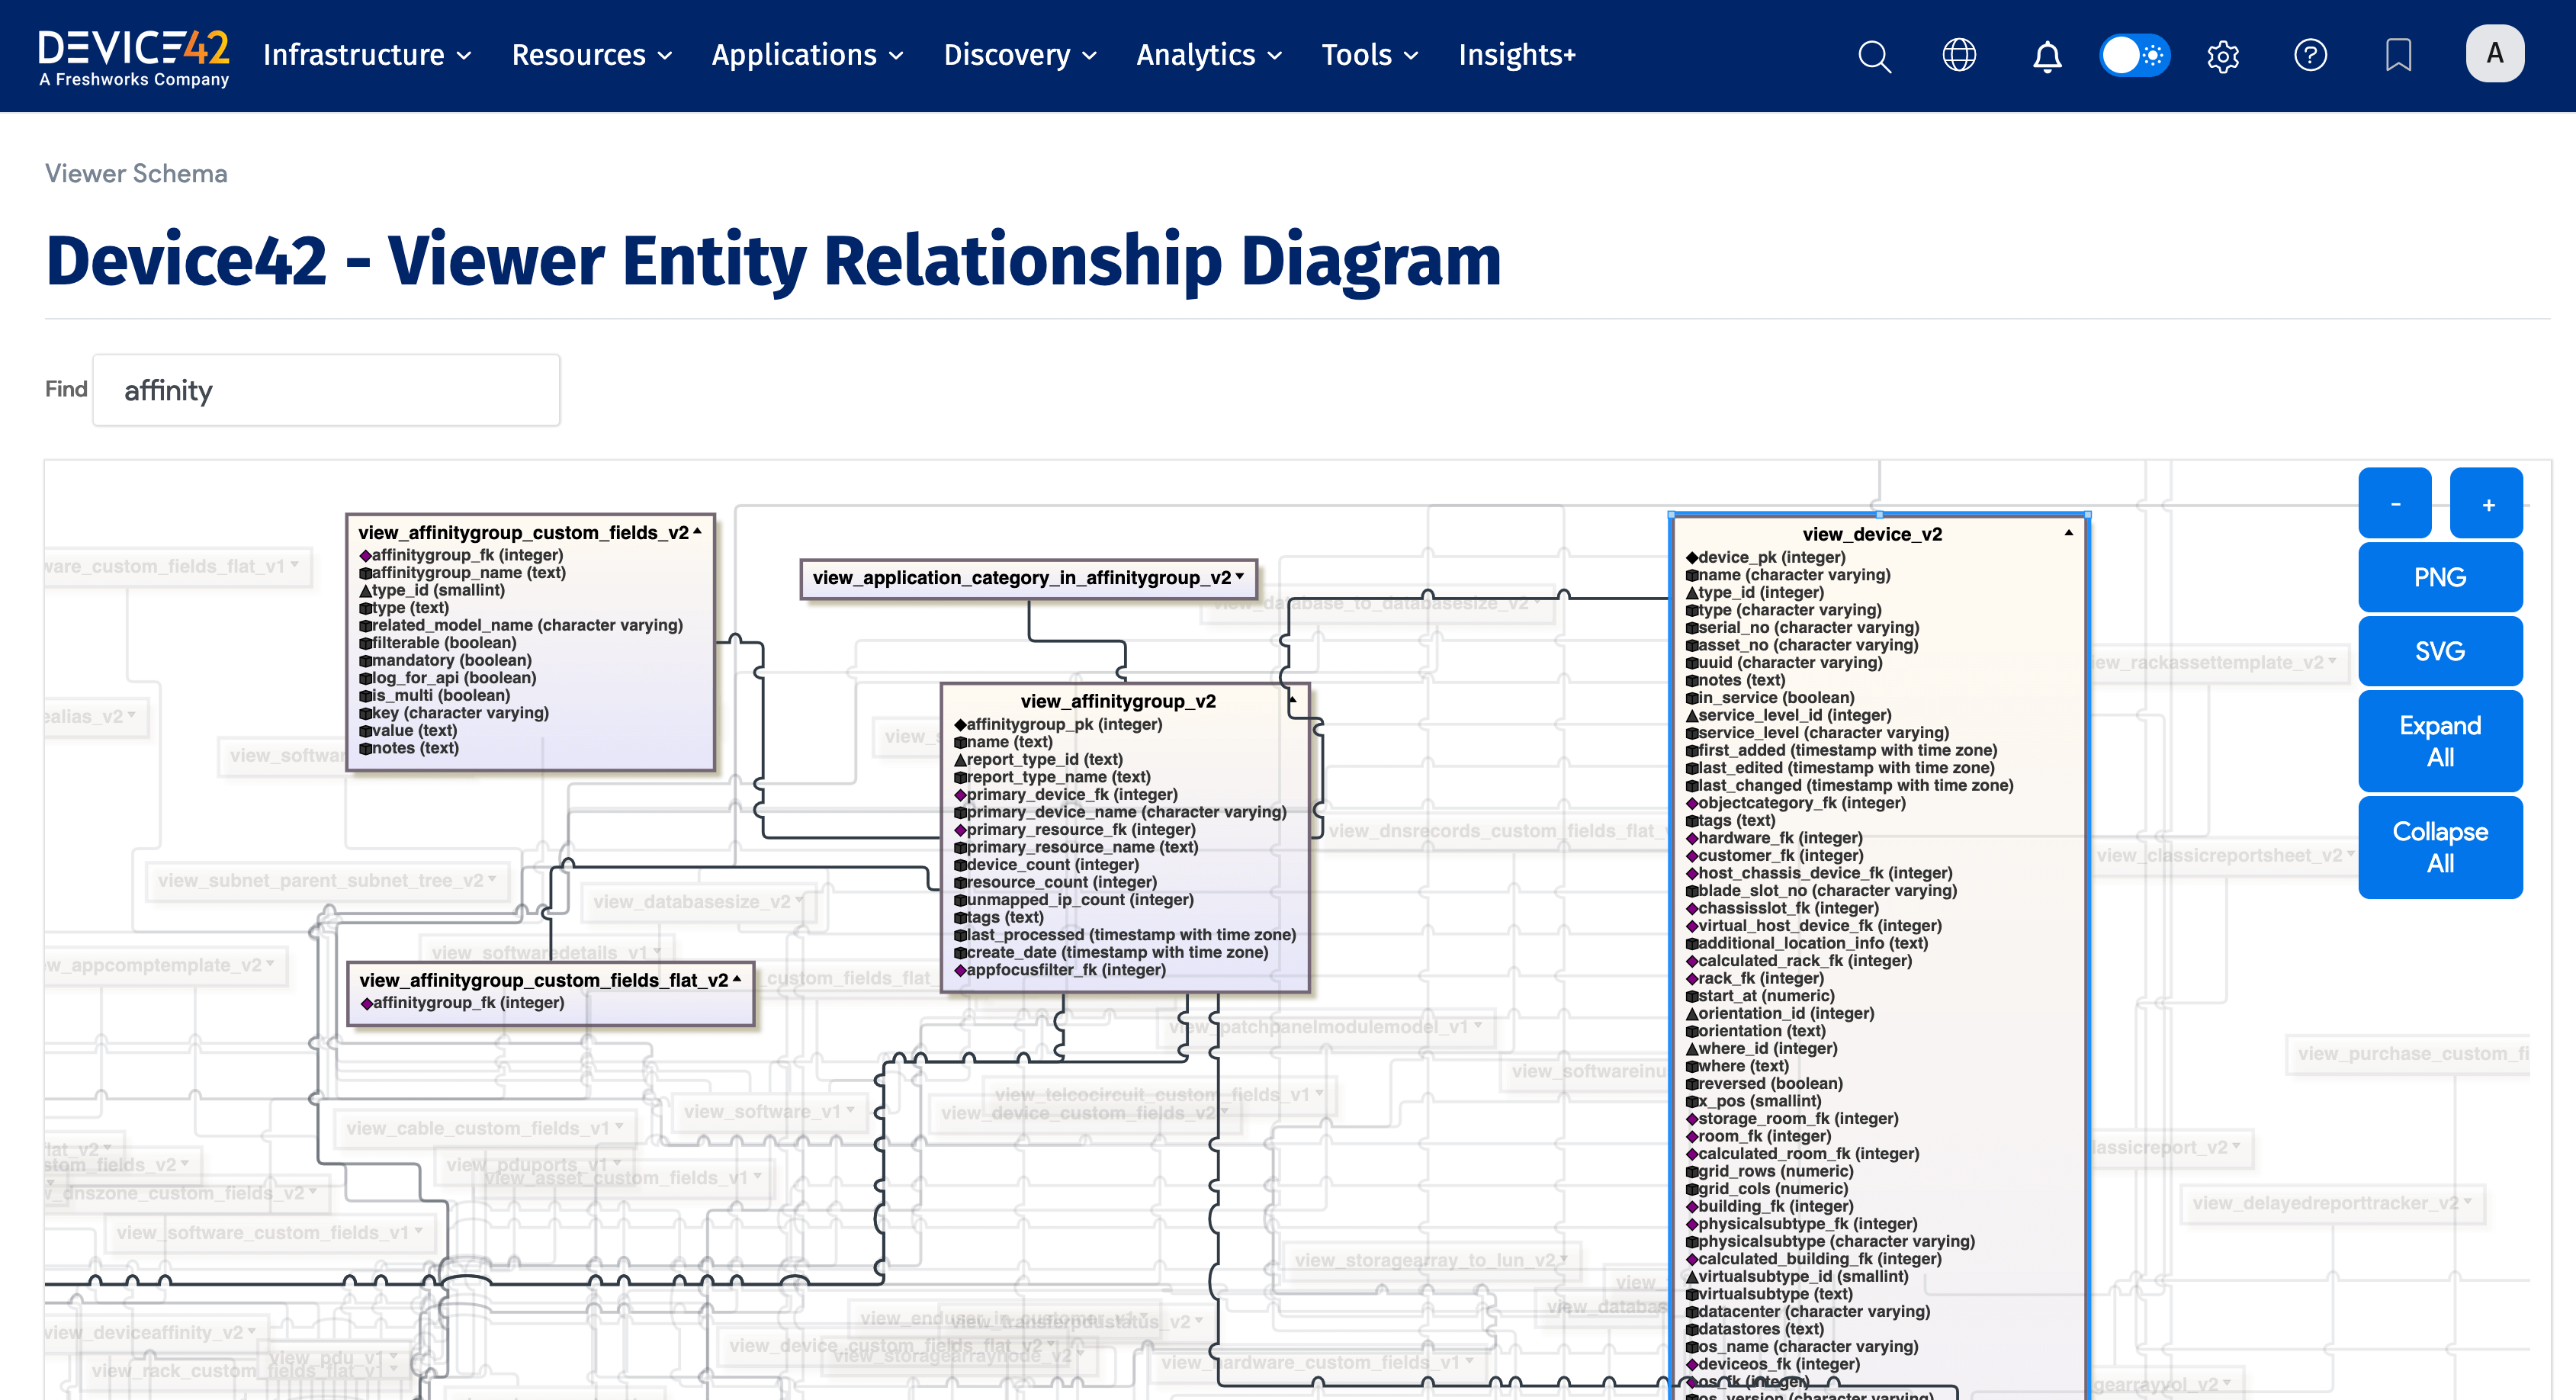Go to Device42 home logo

pos(134,58)
